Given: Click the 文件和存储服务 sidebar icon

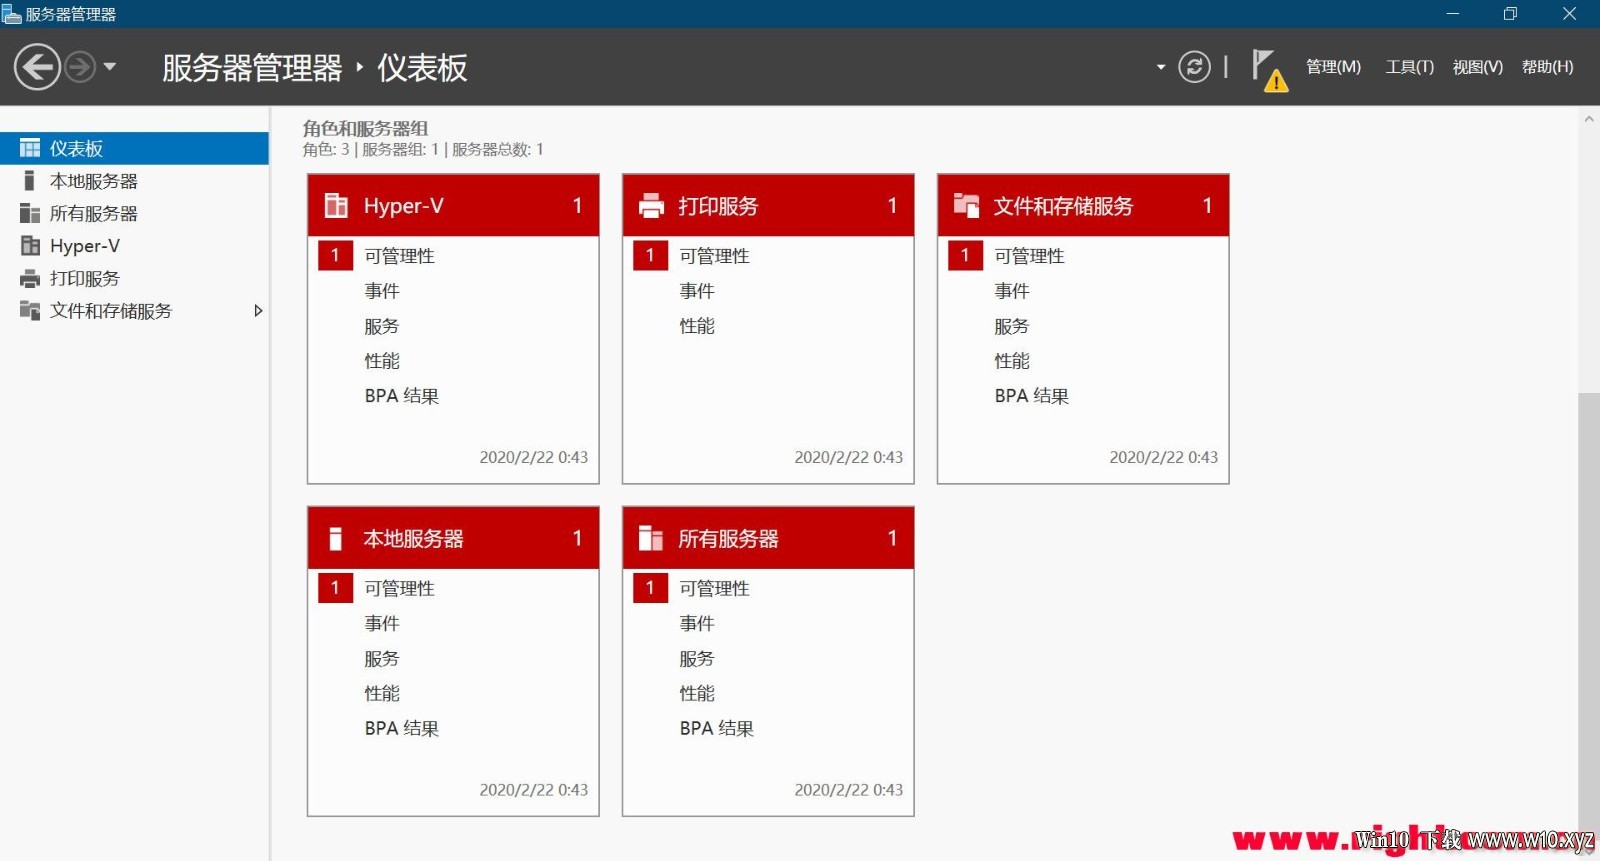Looking at the screenshot, I should pyautogui.click(x=30, y=311).
